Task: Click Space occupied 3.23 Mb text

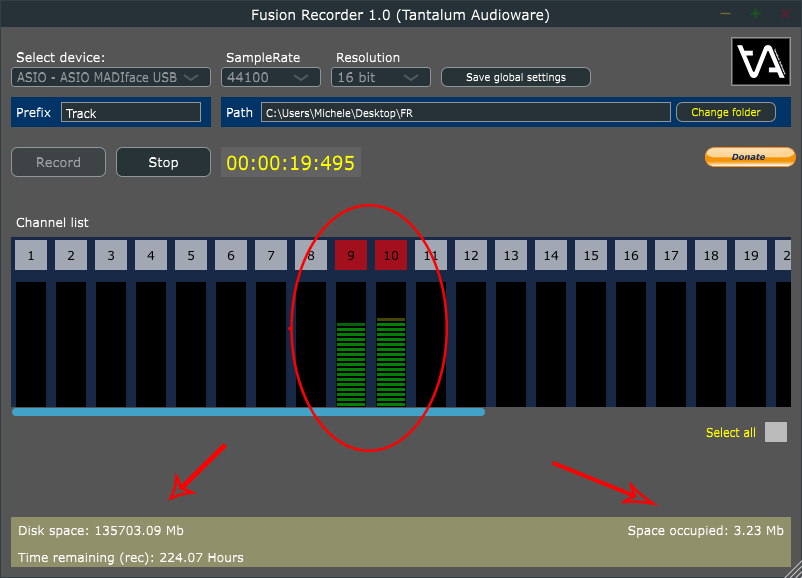Action: [705, 530]
